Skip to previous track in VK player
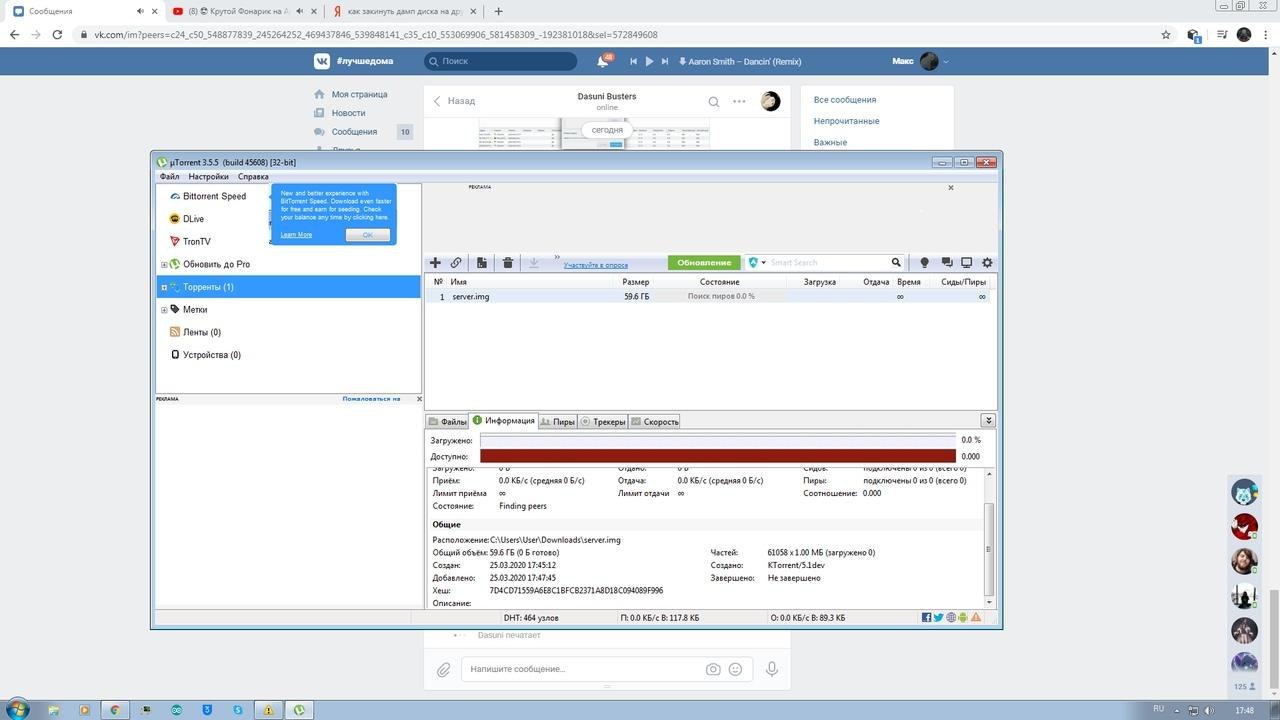 tap(633, 61)
